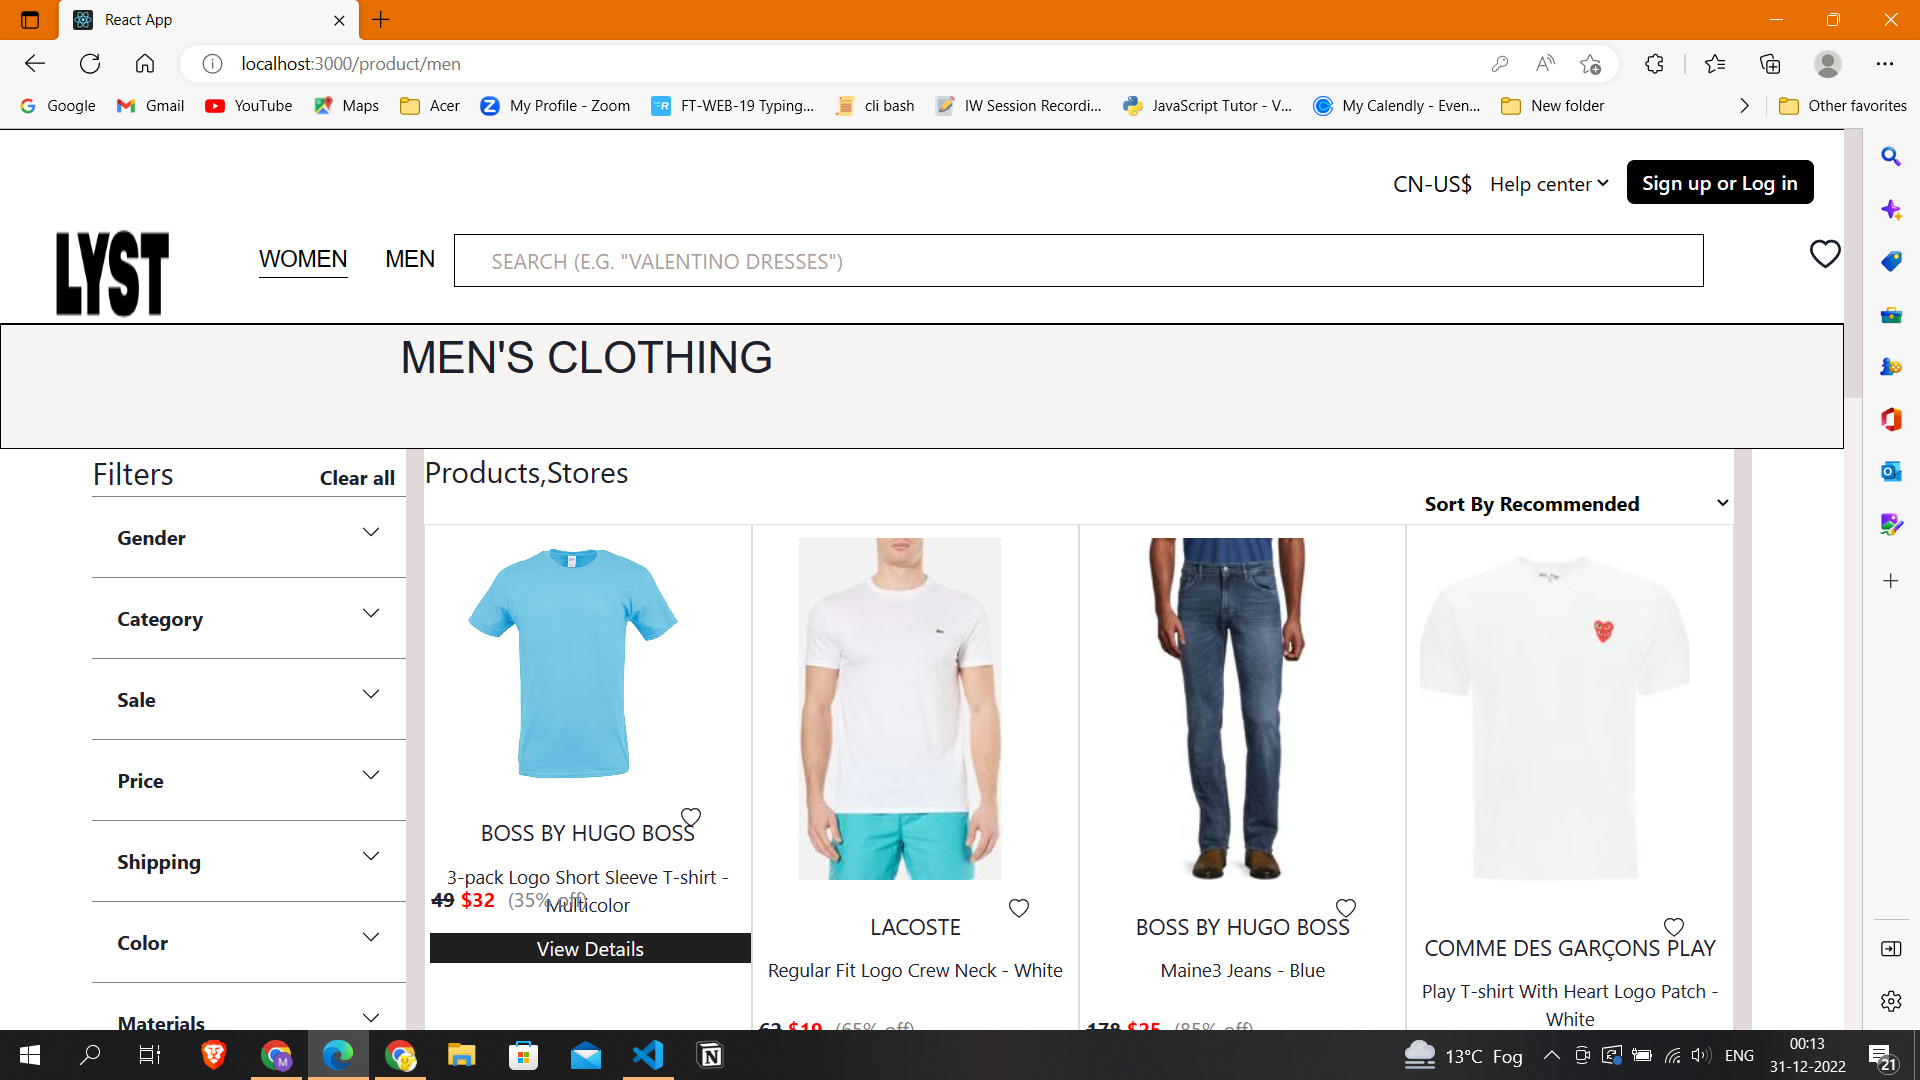Viewport: 1920px width, 1080px height.
Task: Open Other favorites folder
Action: (x=1843, y=106)
